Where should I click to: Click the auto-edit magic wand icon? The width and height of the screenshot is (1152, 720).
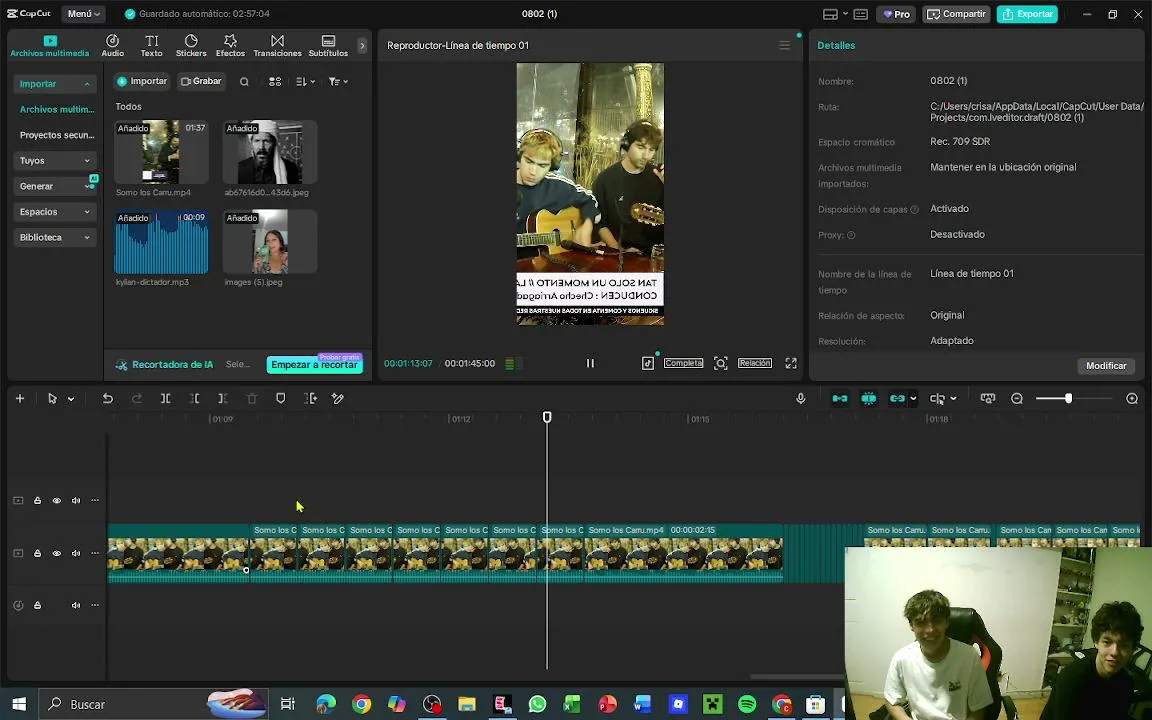point(338,398)
